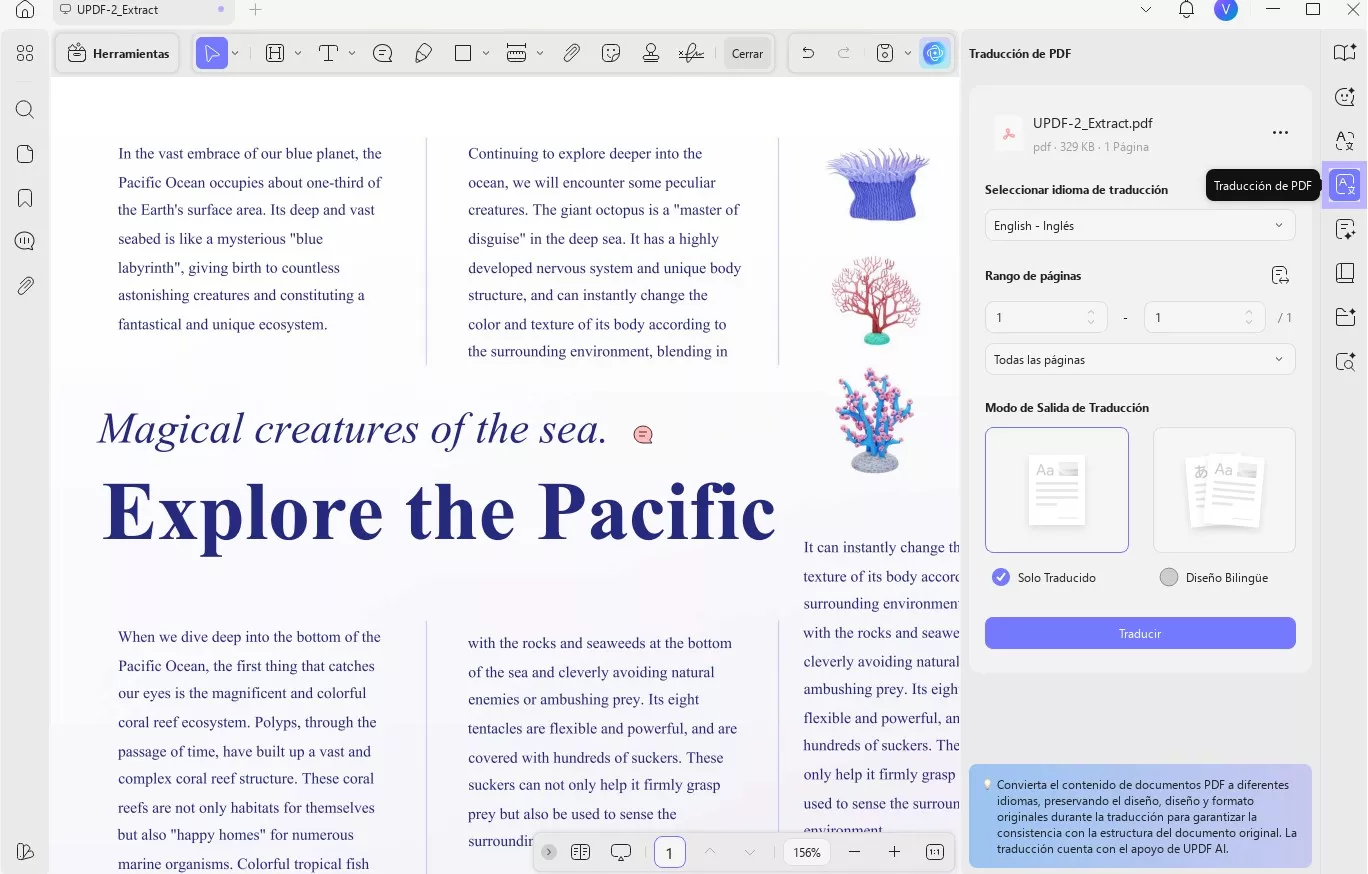Click the folder-with-sparkle icon in right sidebar
The image size is (1368, 874).
pyautogui.click(x=1345, y=317)
